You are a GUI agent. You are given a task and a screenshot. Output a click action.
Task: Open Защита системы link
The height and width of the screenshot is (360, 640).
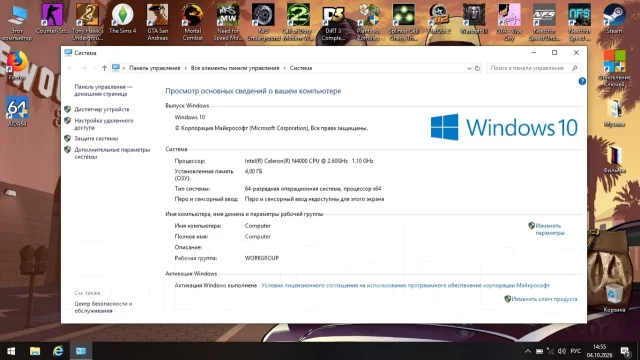click(96, 138)
